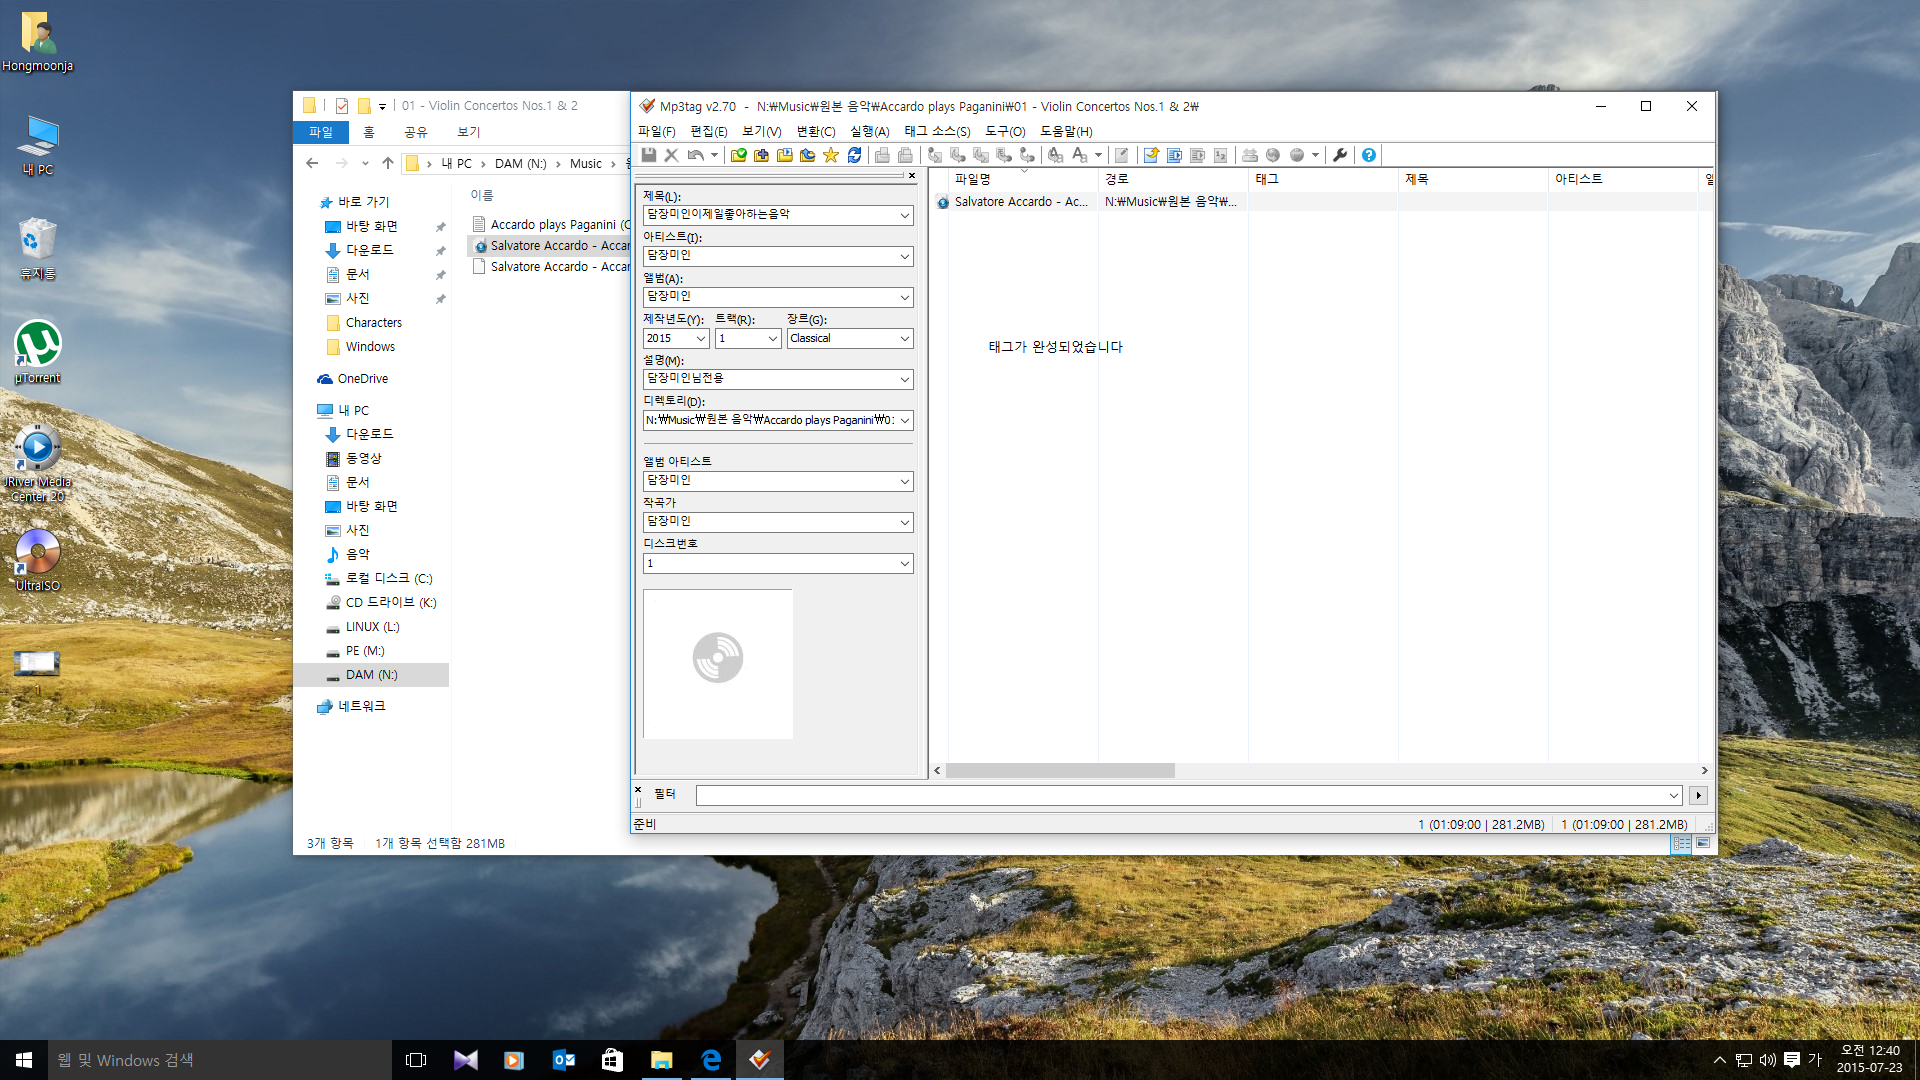Select Salvatore Accardo file in Mp3tag list
The height and width of the screenshot is (1080, 1920).
click(1020, 201)
